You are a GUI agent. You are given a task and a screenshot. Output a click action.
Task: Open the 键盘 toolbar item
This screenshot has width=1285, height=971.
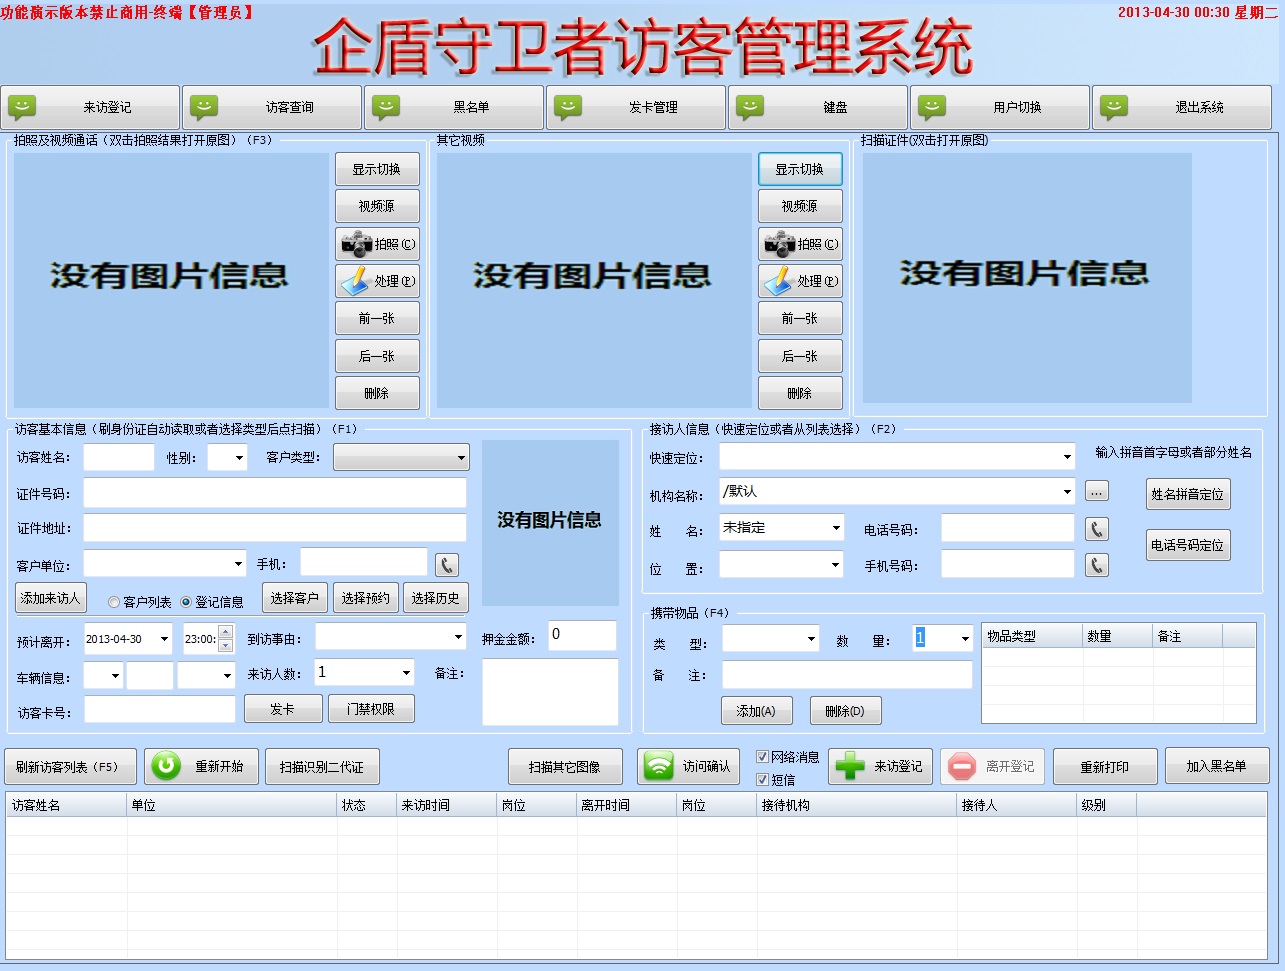[x=818, y=107]
